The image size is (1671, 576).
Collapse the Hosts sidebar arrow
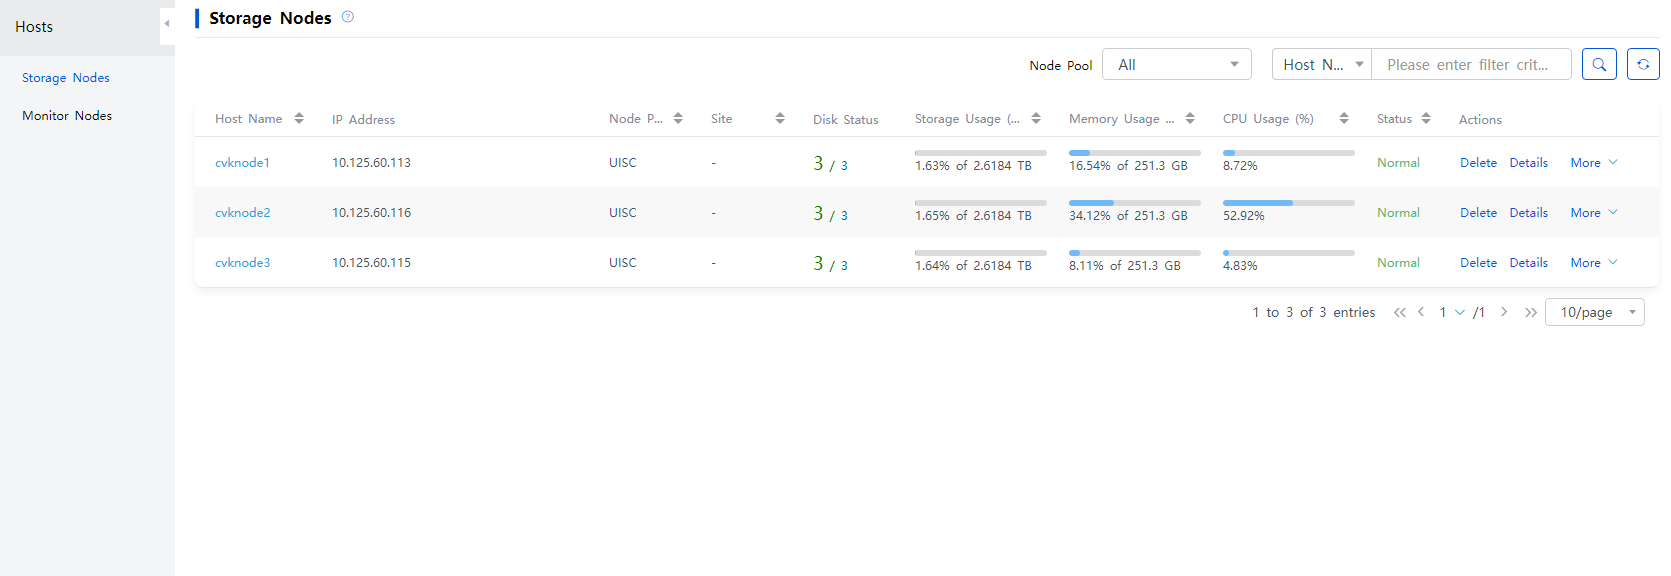pos(167,24)
